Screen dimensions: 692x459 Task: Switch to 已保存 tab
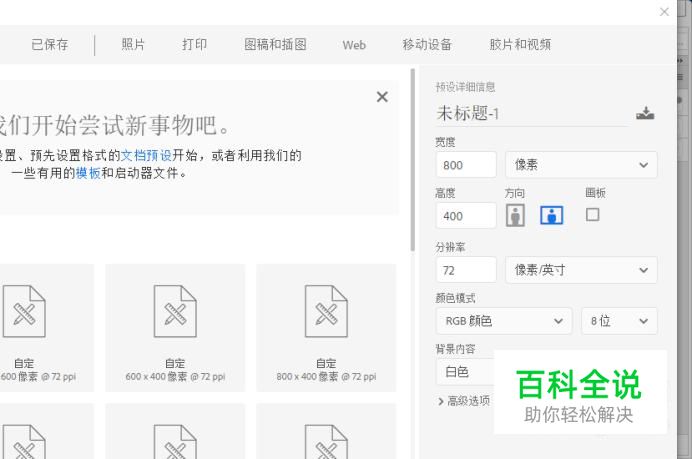[50, 45]
